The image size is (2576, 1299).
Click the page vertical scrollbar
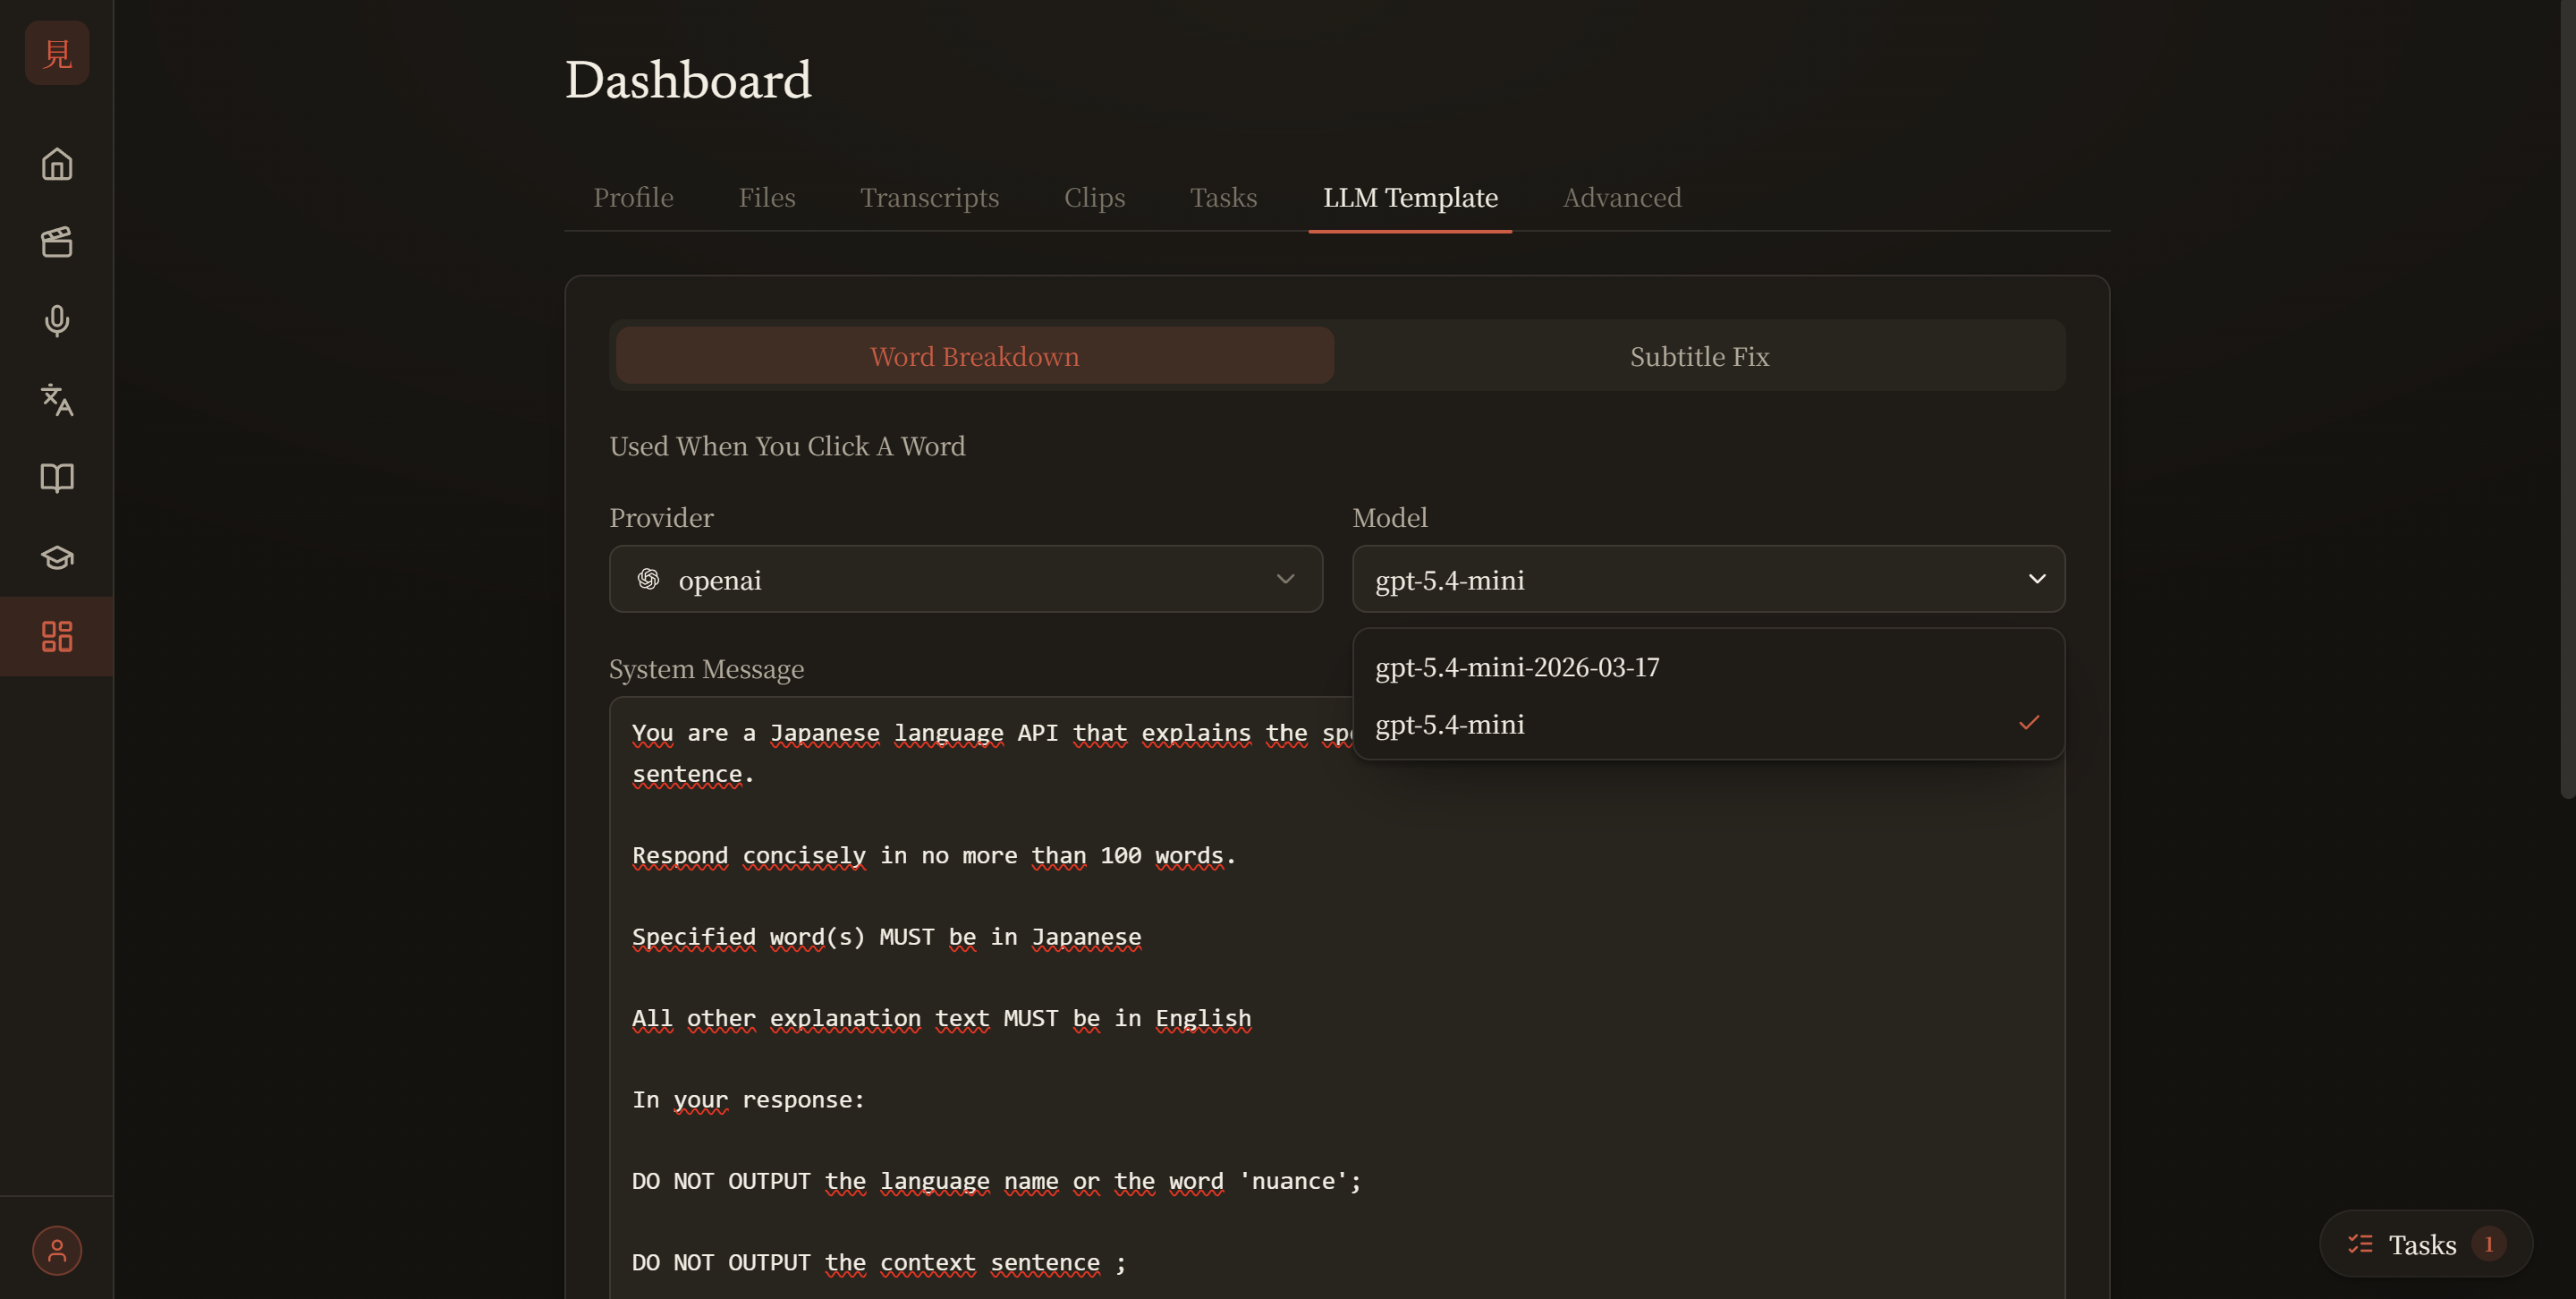pos(2568,400)
